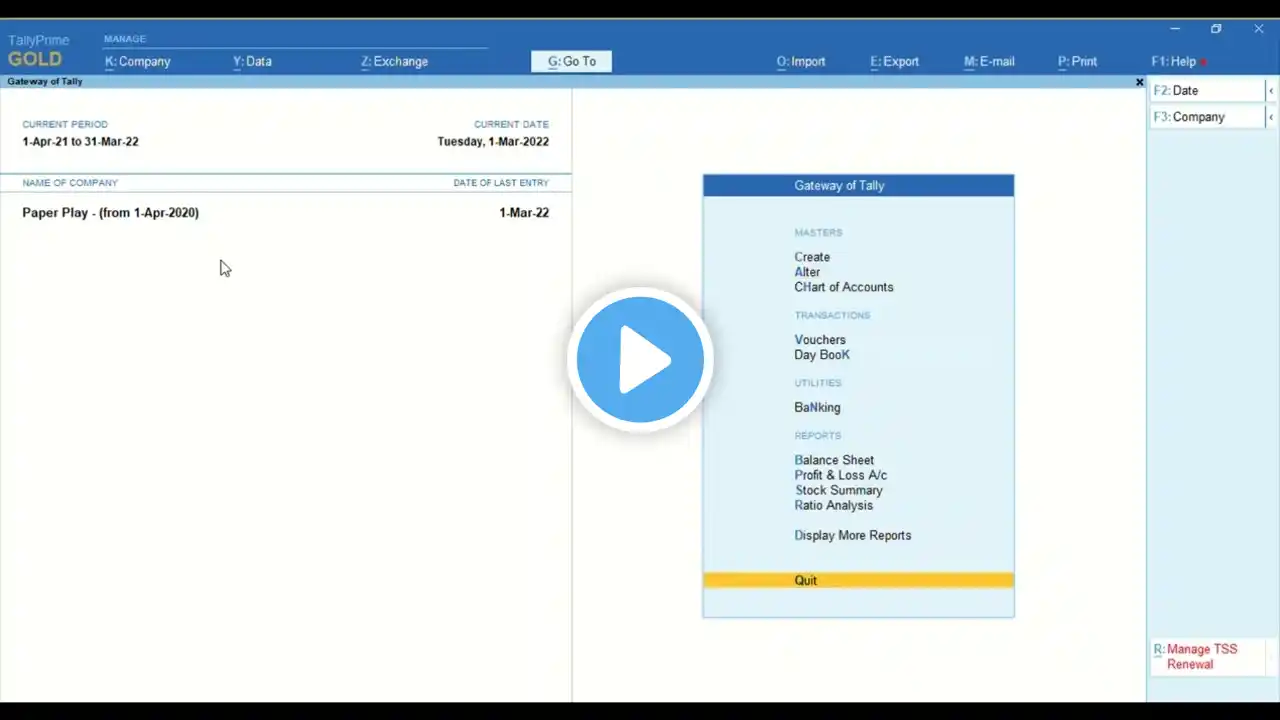This screenshot has height=720, width=1280.
Task: Open the M: E-mail menu
Action: click(989, 61)
